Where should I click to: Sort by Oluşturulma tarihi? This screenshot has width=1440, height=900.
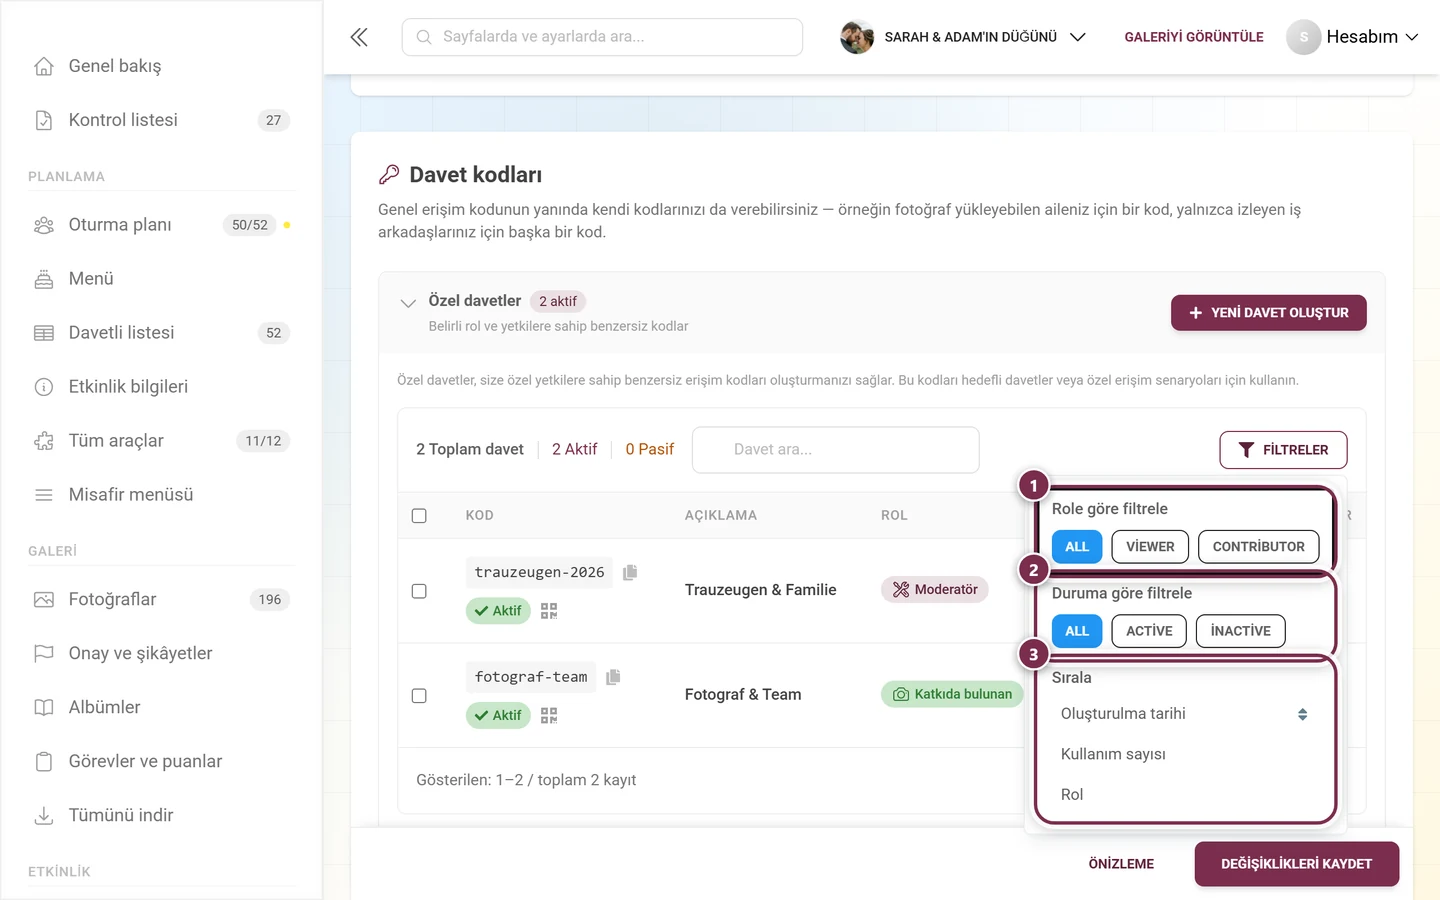click(x=1184, y=714)
